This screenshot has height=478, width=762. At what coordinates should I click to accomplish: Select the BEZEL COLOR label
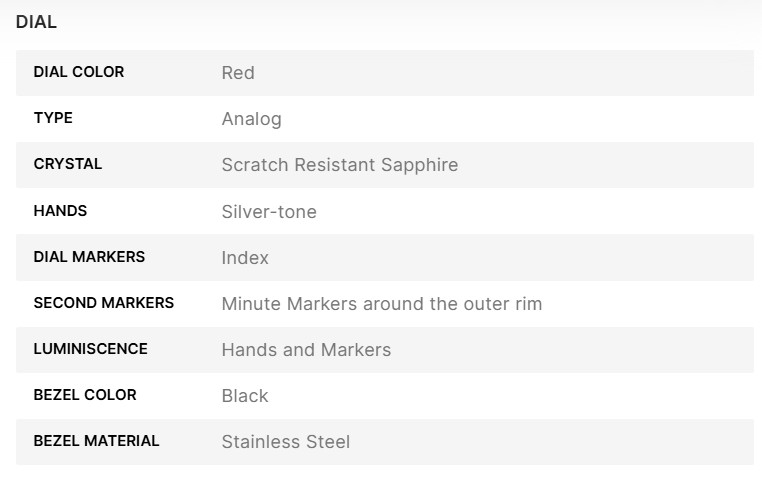coord(85,394)
